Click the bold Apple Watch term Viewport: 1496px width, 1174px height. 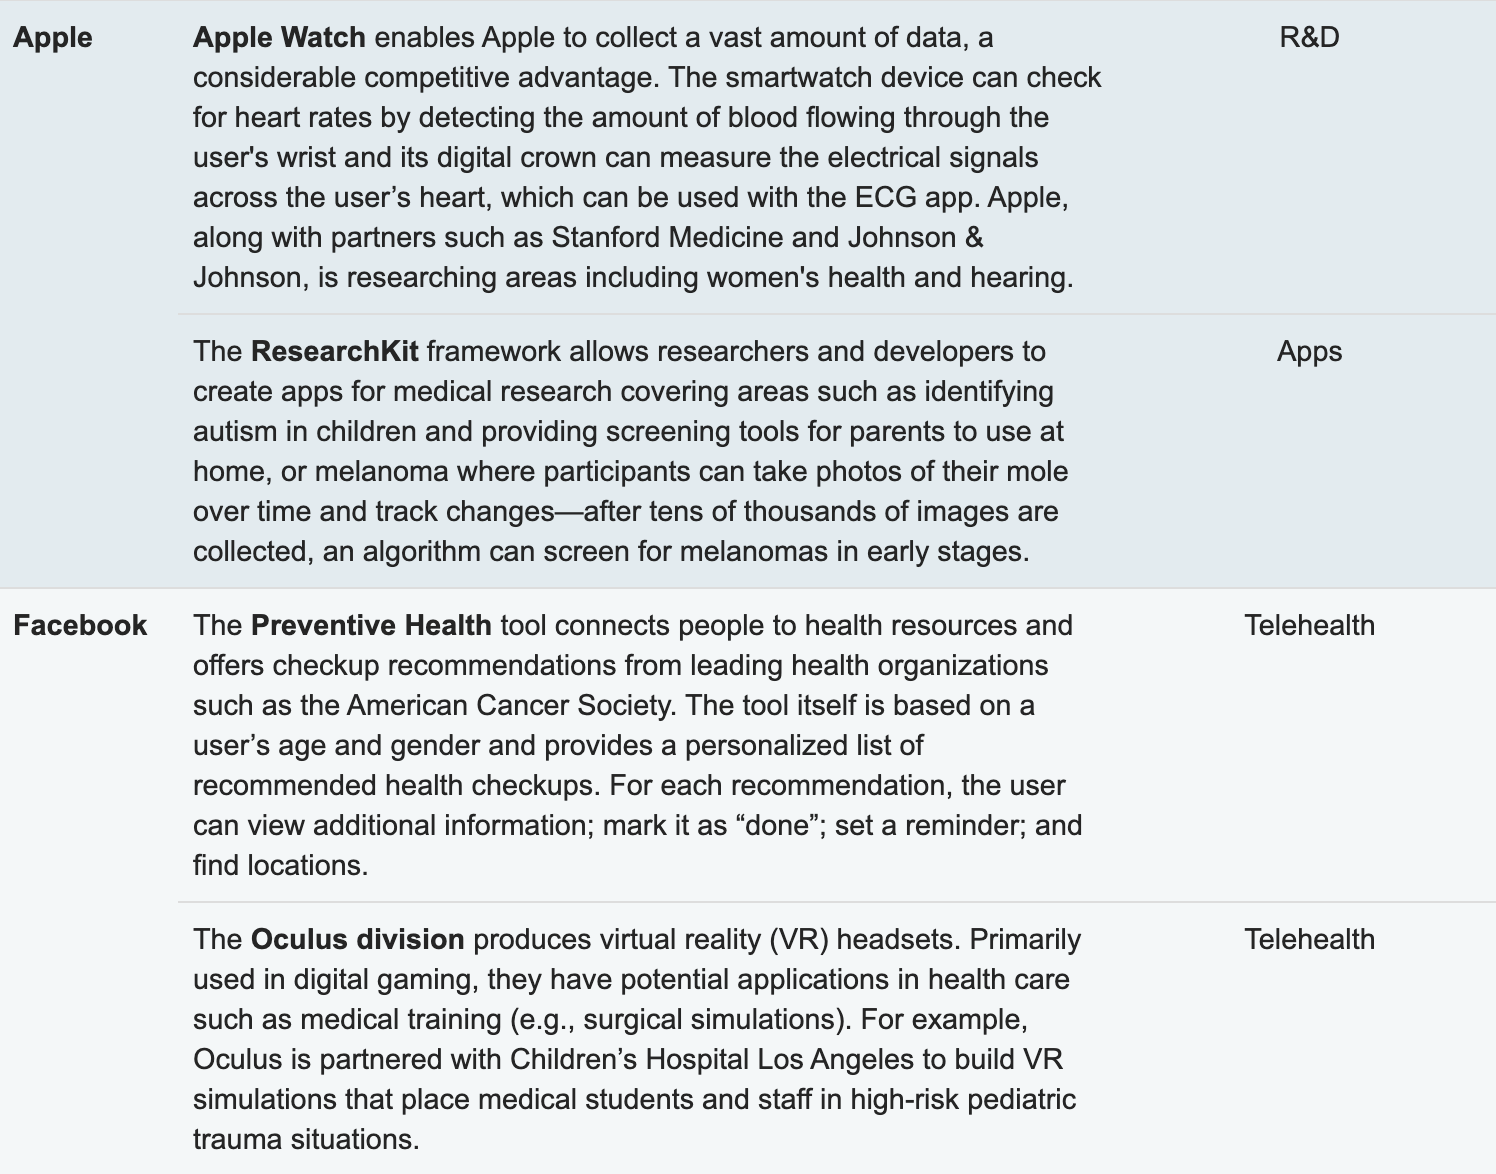[x=279, y=38]
